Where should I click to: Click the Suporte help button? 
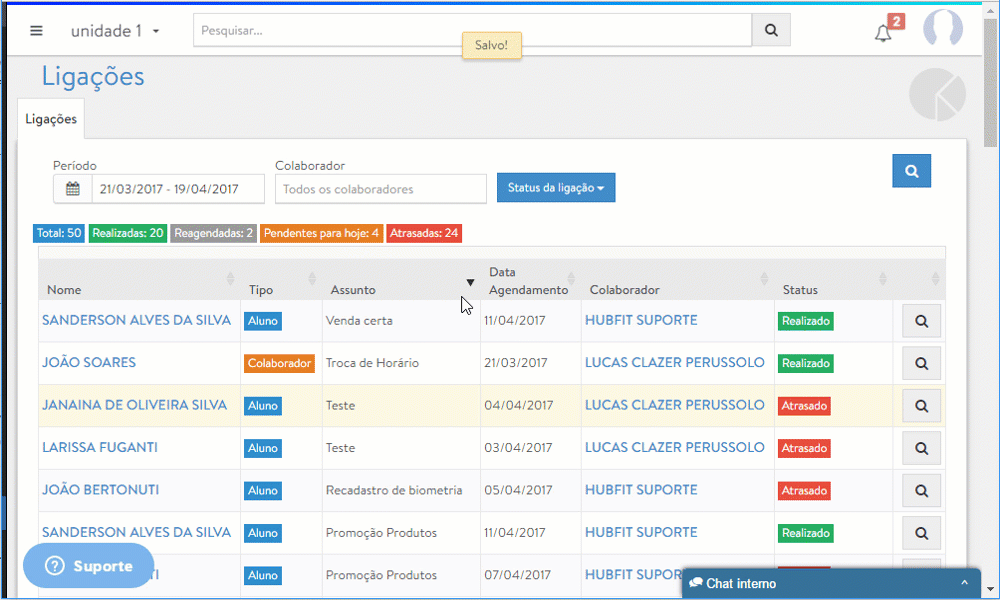(89, 566)
